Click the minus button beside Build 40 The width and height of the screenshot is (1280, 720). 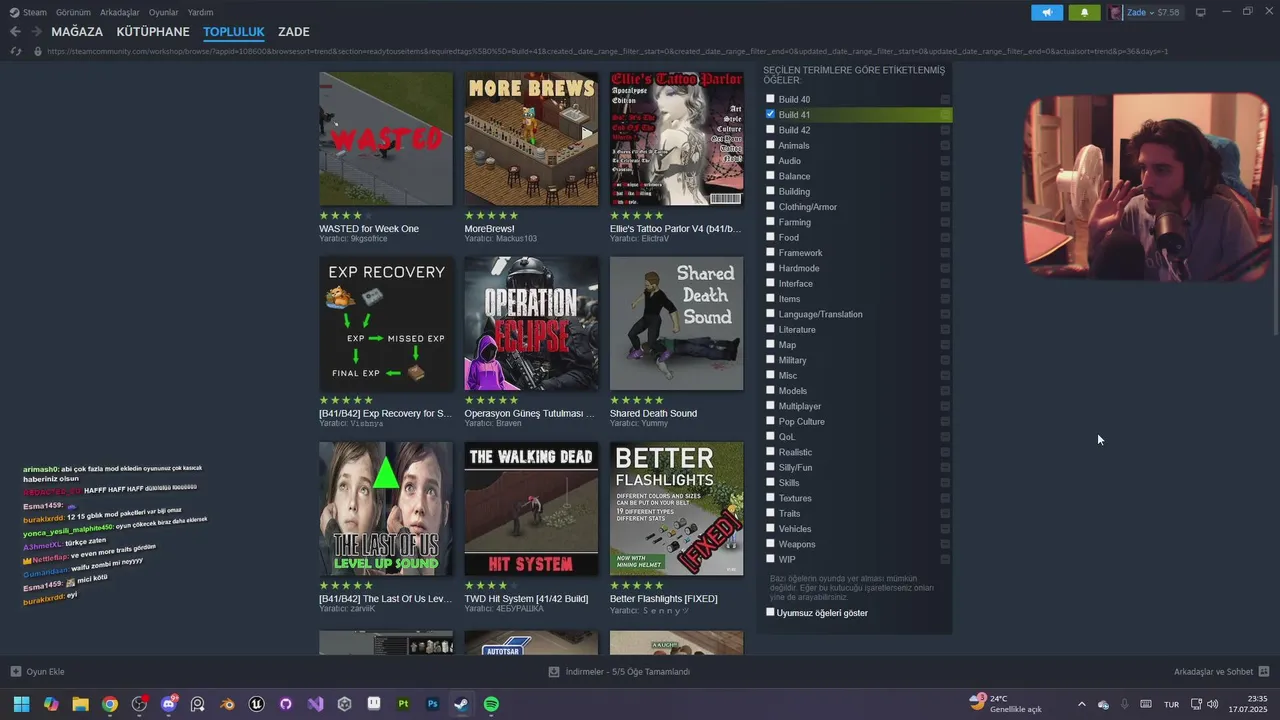pyautogui.click(x=945, y=99)
